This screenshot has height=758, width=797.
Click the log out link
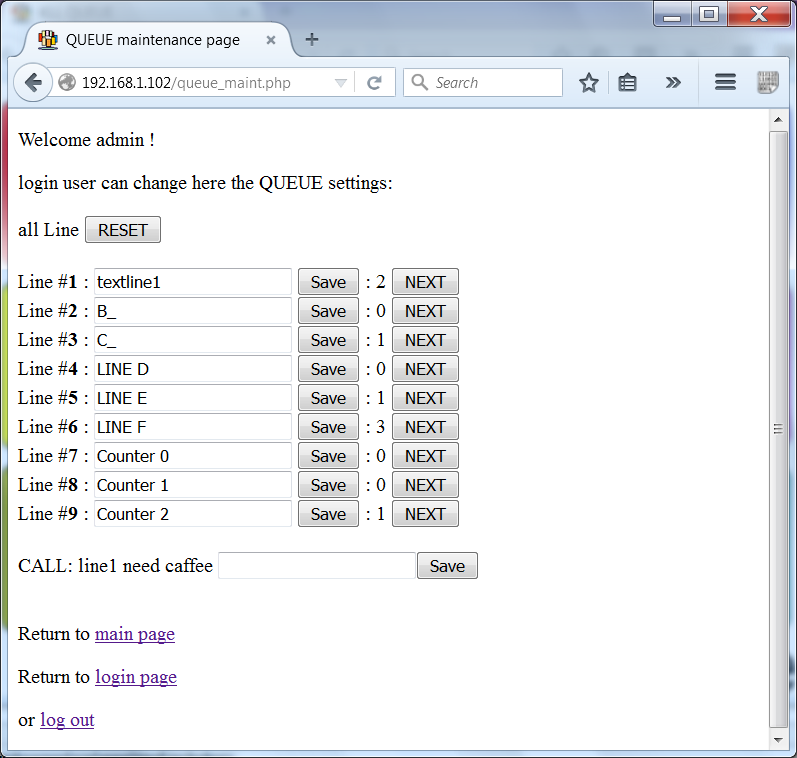click(x=67, y=720)
